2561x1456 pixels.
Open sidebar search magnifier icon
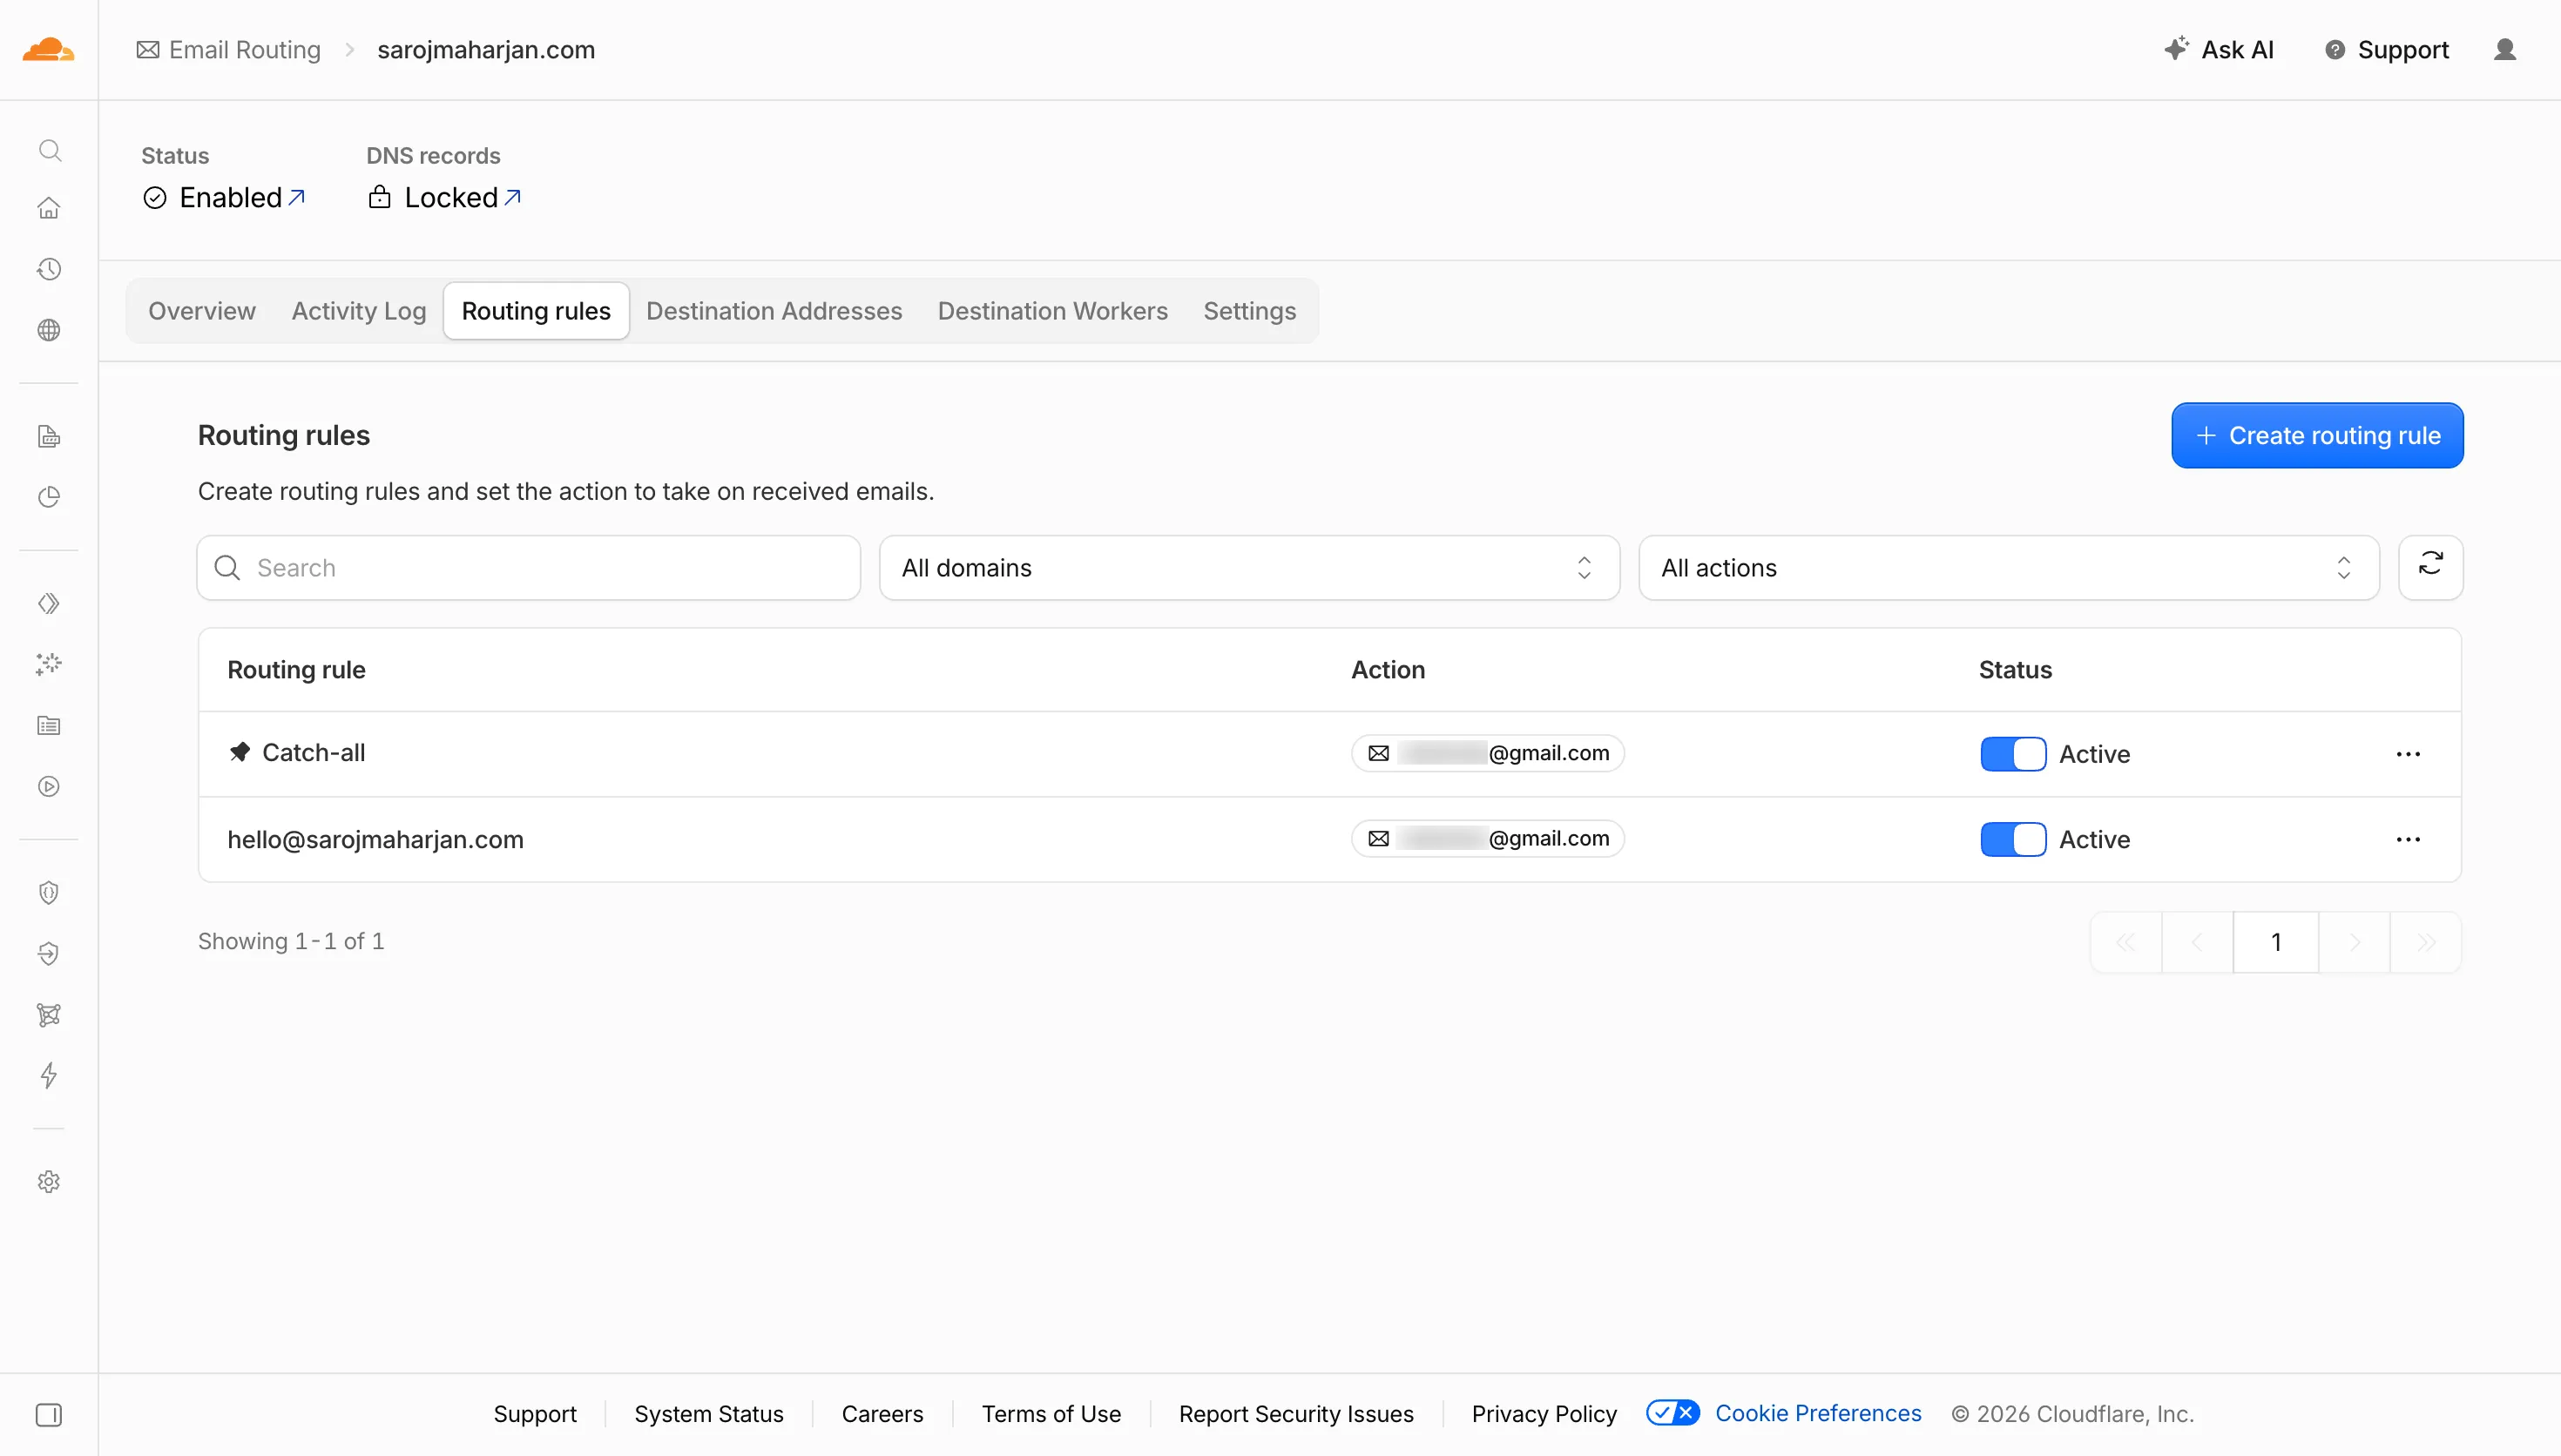coord(49,150)
